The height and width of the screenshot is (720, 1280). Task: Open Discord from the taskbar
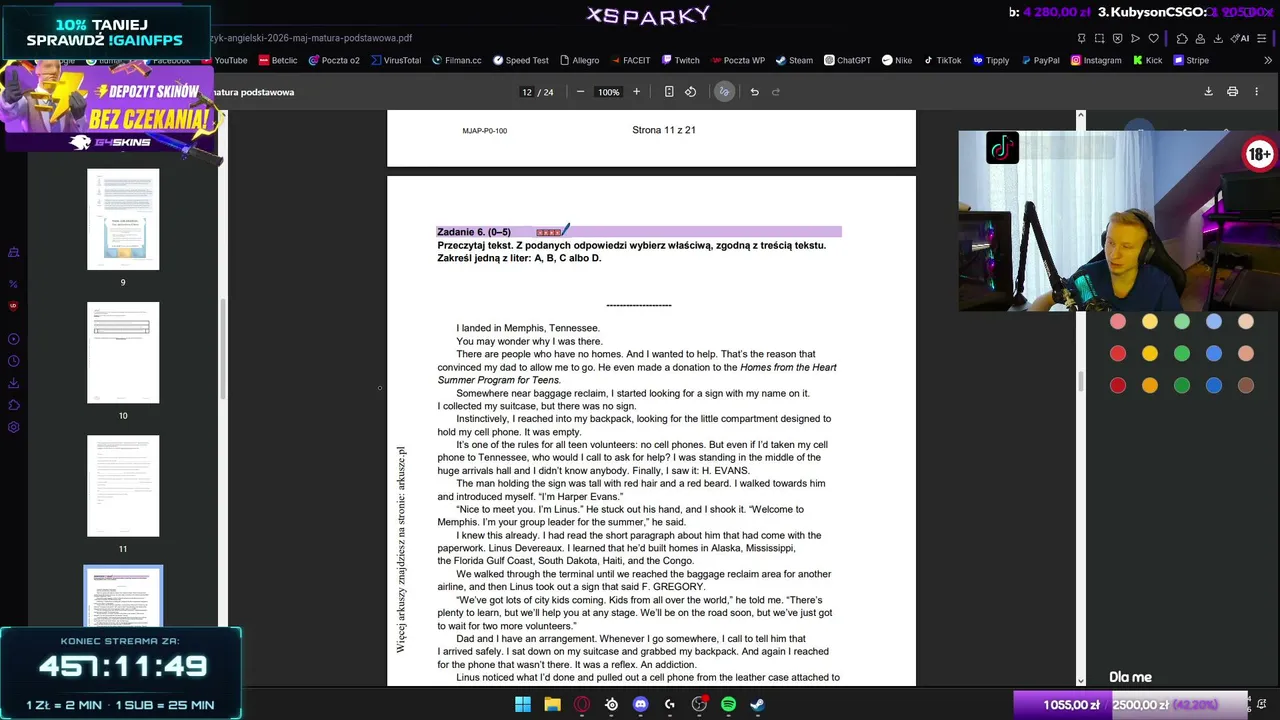click(641, 704)
